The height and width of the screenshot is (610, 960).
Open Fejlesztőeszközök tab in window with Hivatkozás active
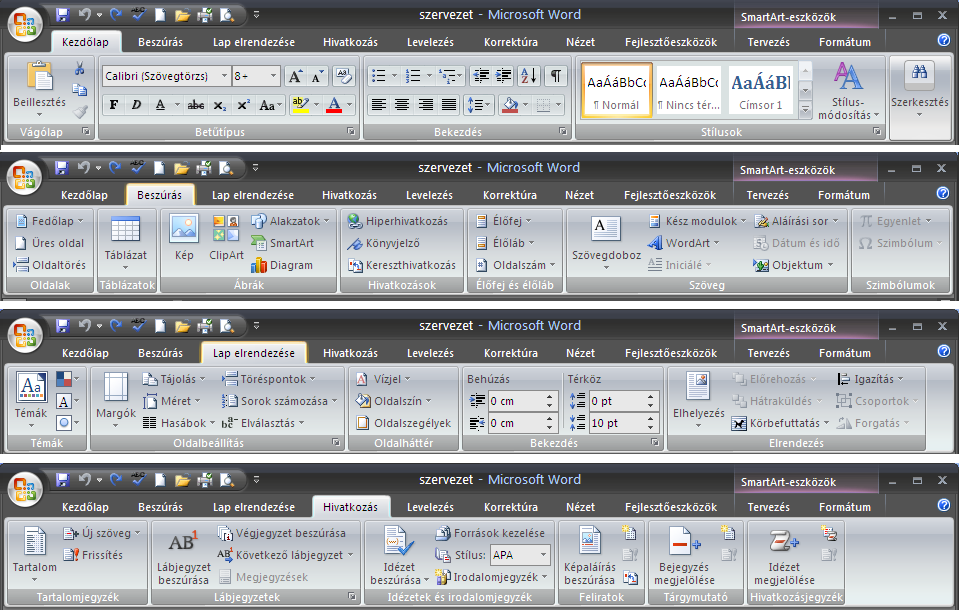pos(670,507)
